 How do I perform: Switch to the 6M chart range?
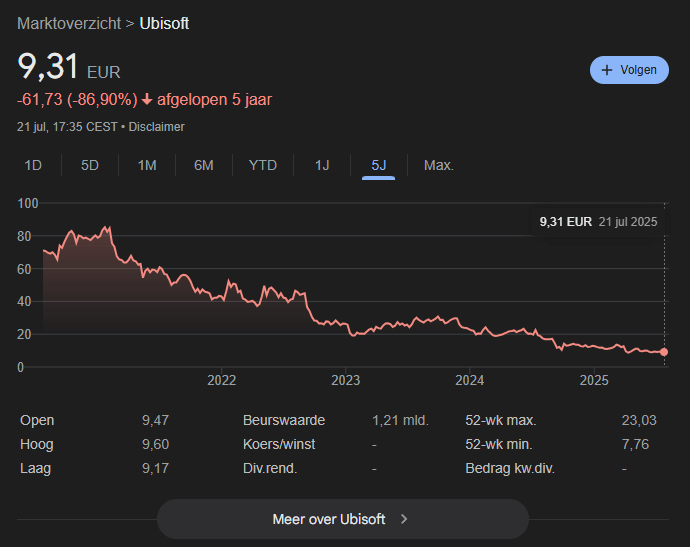204,165
